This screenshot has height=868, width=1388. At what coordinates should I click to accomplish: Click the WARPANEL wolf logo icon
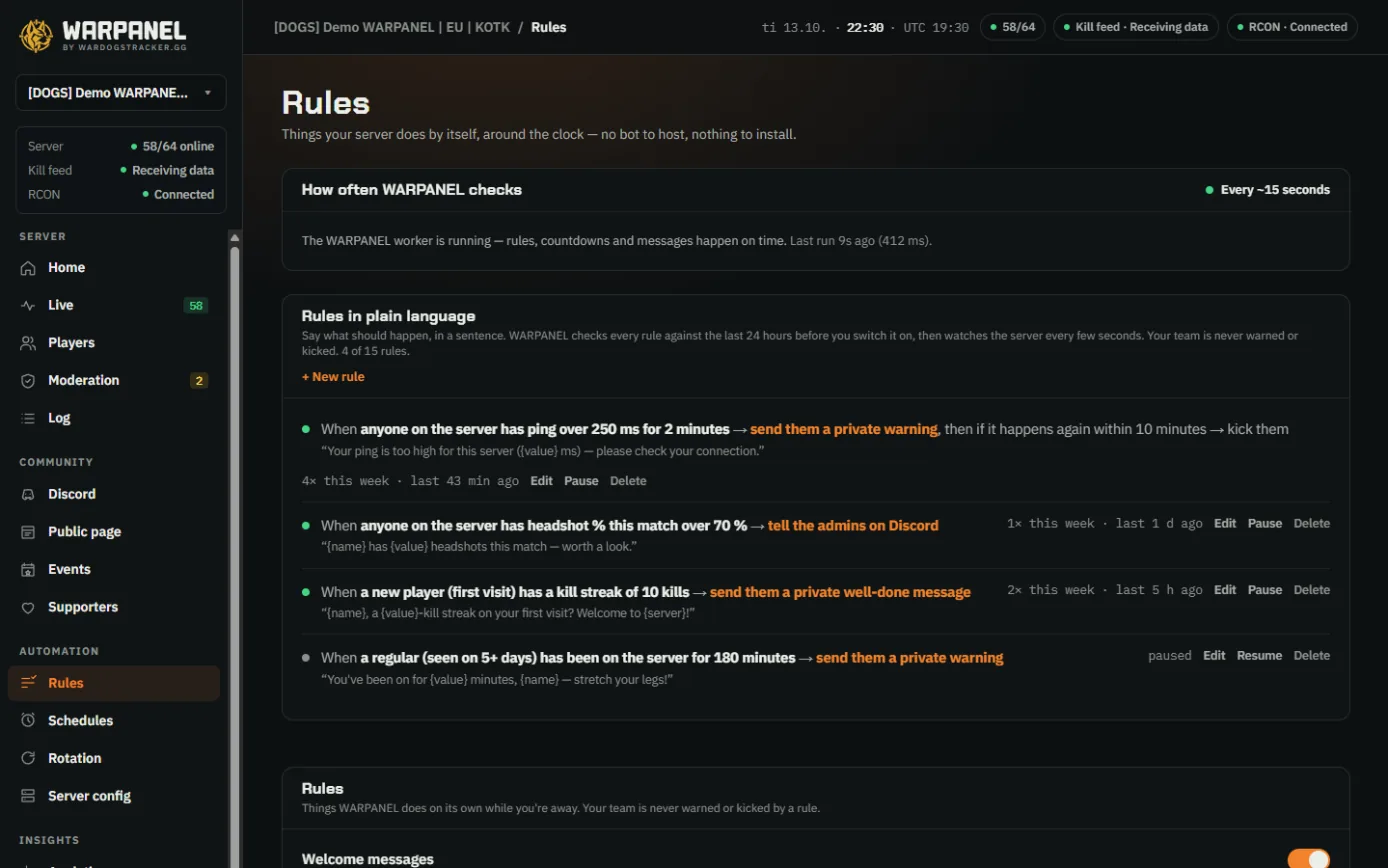36,35
